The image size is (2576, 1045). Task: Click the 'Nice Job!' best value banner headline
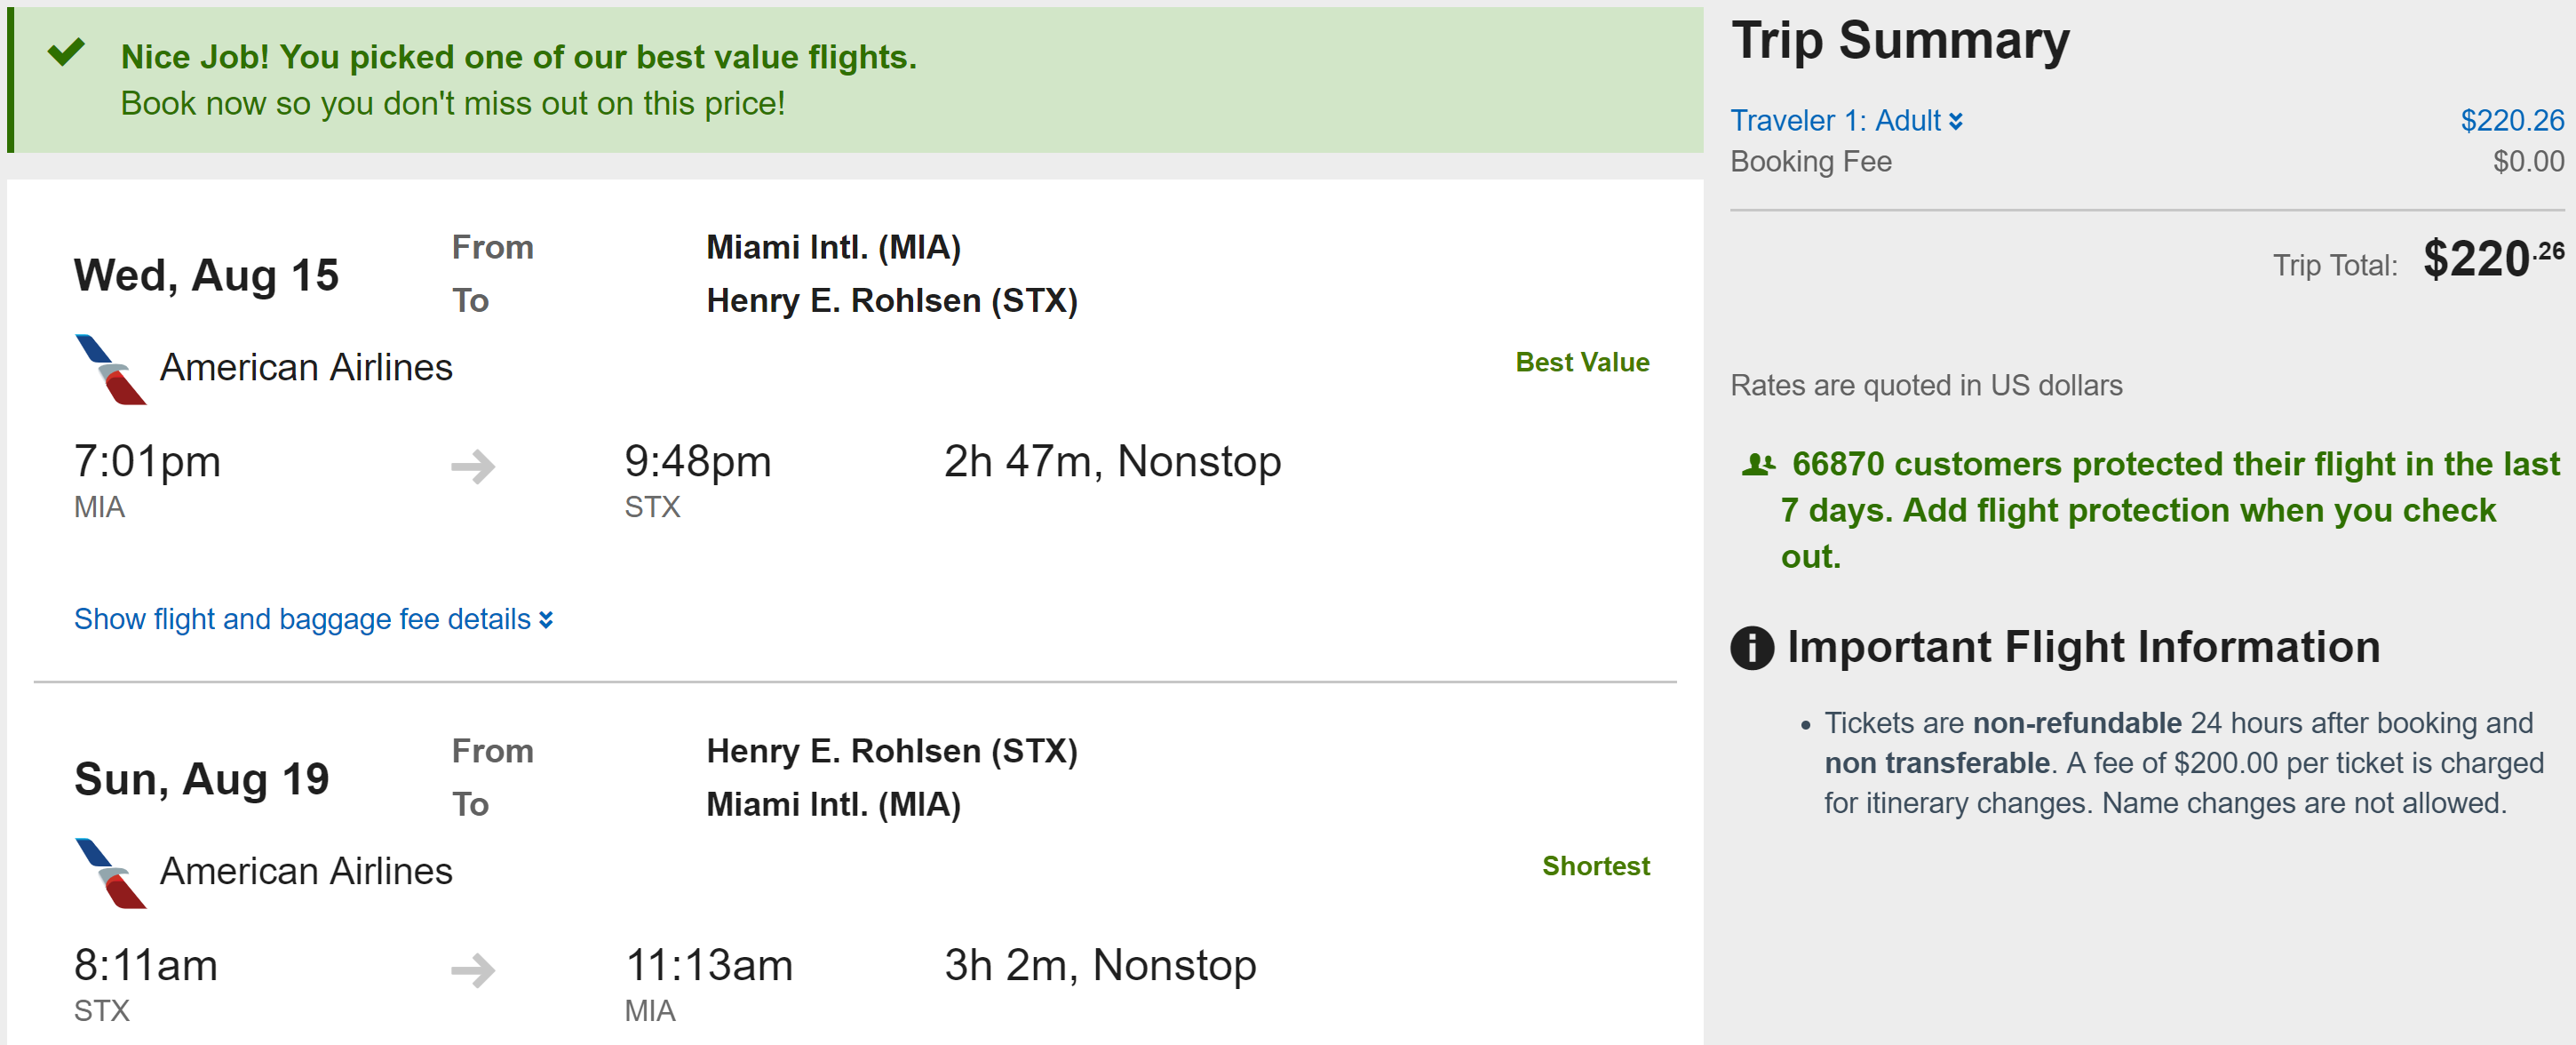coord(518,58)
